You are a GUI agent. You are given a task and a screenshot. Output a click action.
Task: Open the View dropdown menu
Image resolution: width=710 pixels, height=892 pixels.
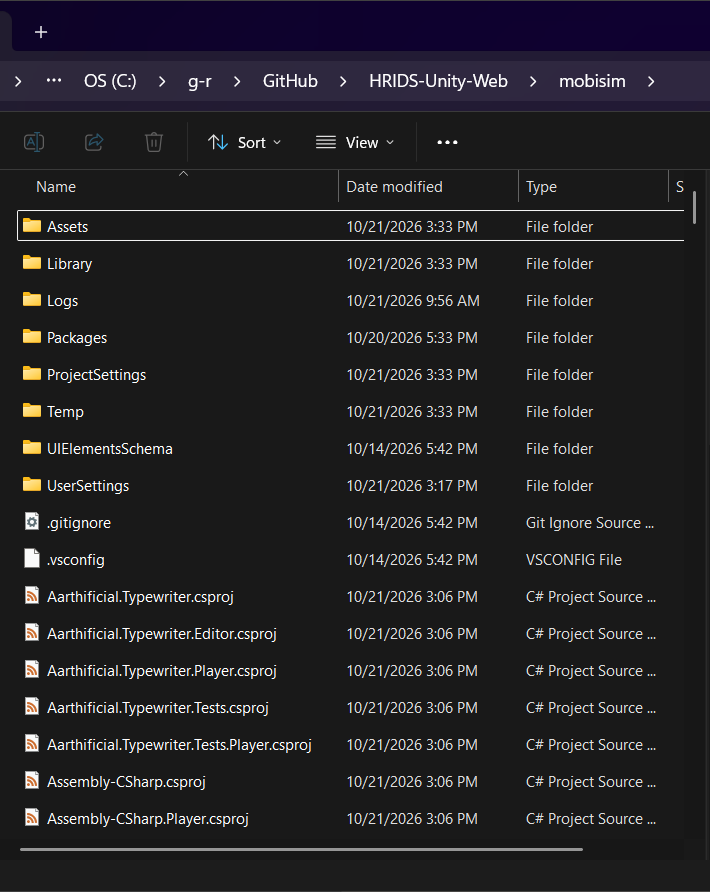click(355, 142)
